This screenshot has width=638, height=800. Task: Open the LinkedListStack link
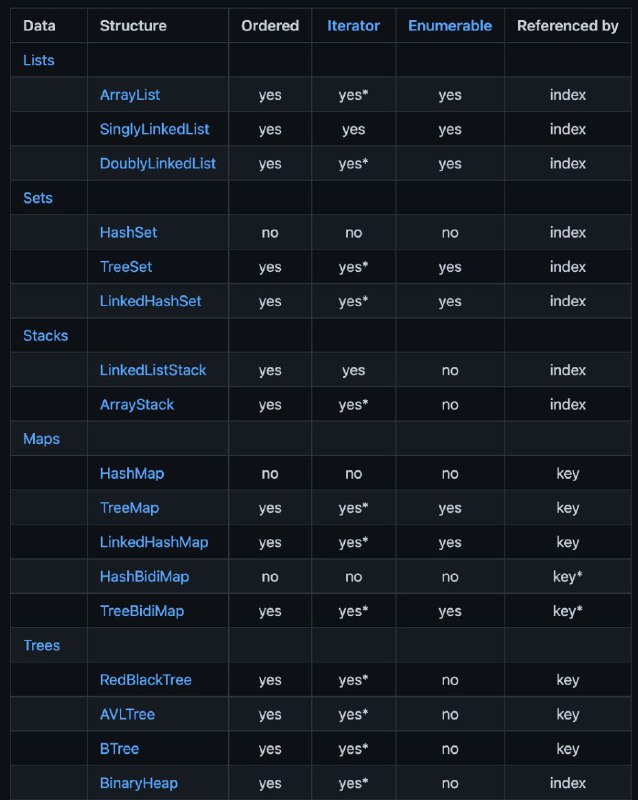tap(153, 370)
